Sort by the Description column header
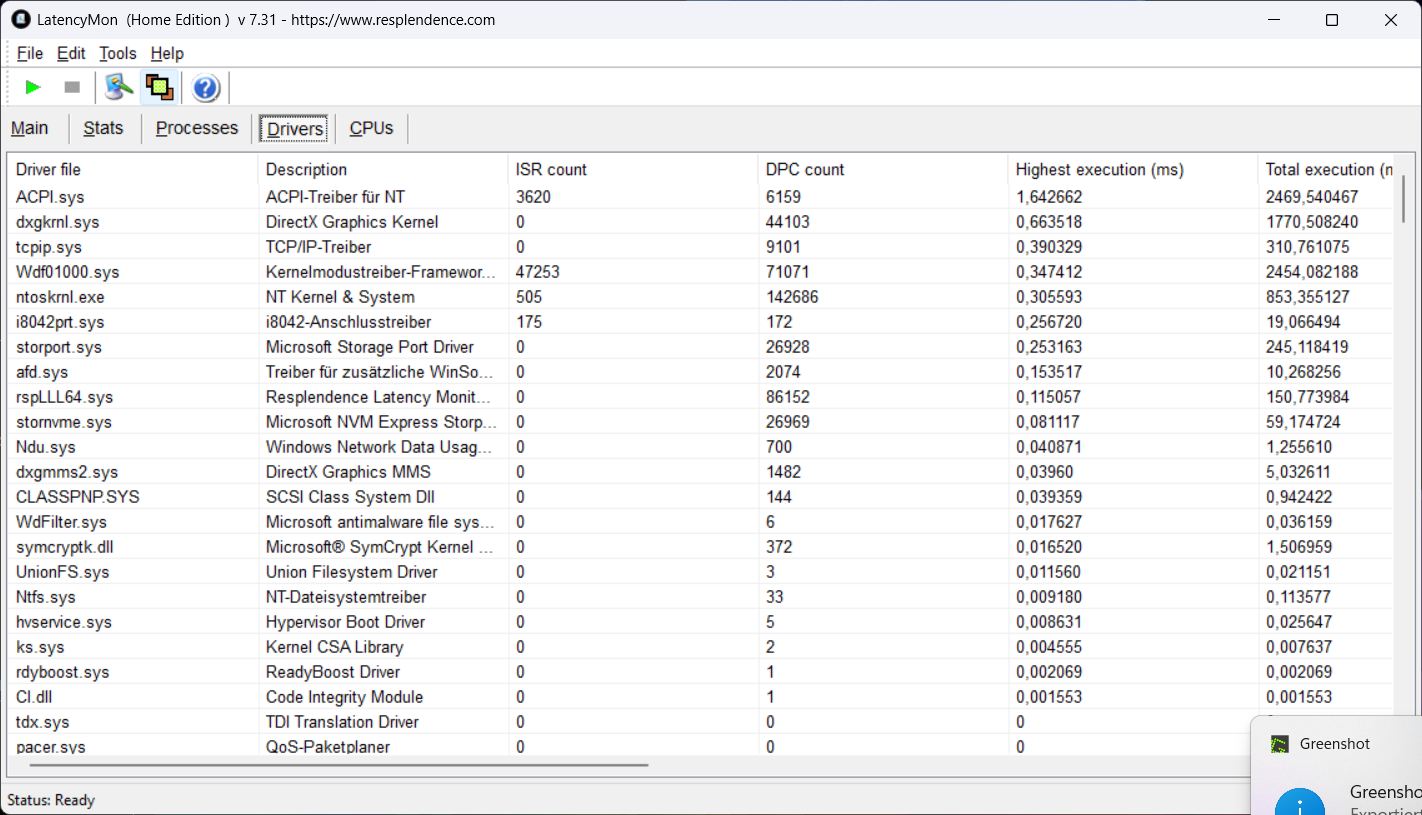Screen dimensions: 1422x815 [x=383, y=170]
